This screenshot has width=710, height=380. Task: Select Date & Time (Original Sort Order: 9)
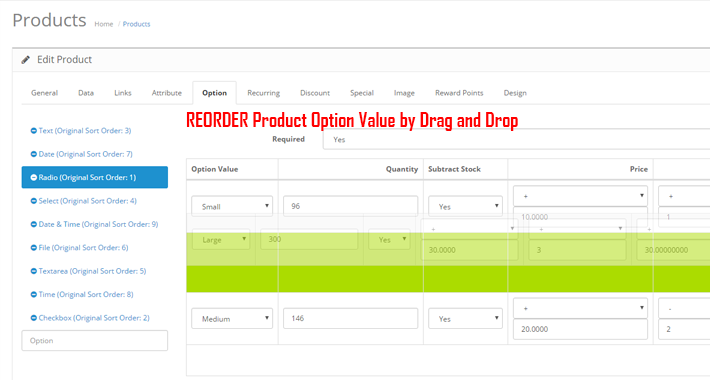[98, 225]
